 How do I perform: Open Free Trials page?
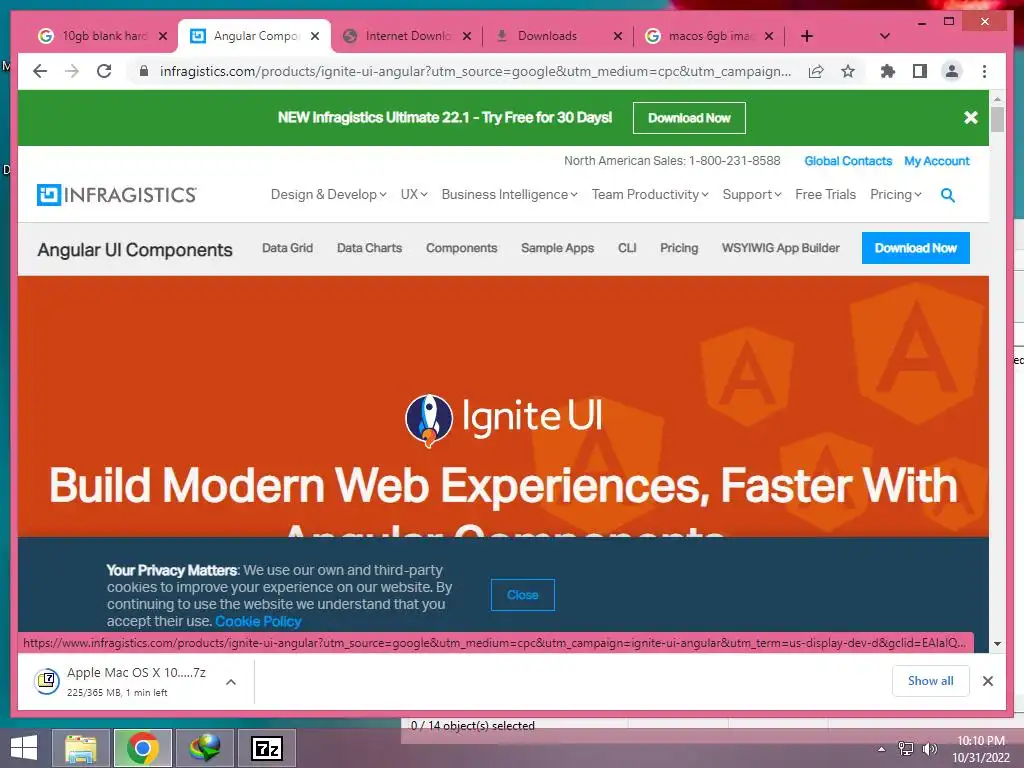(x=825, y=195)
